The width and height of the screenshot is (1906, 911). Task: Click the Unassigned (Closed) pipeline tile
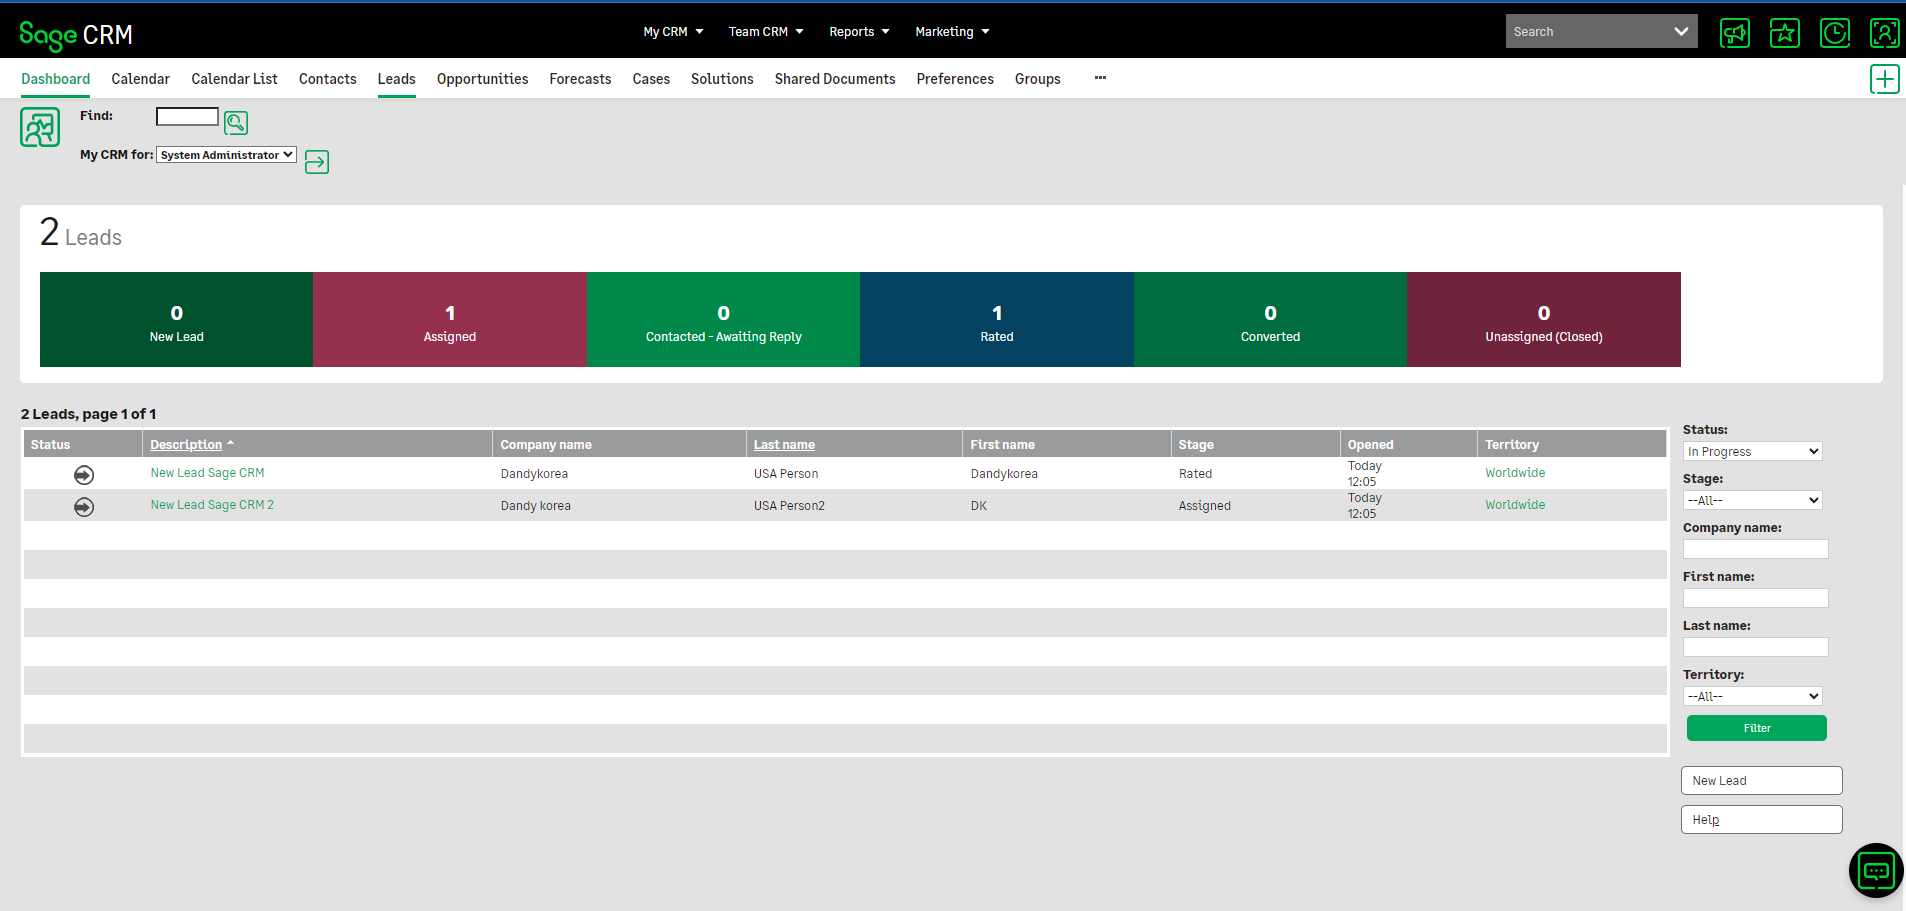tap(1544, 320)
